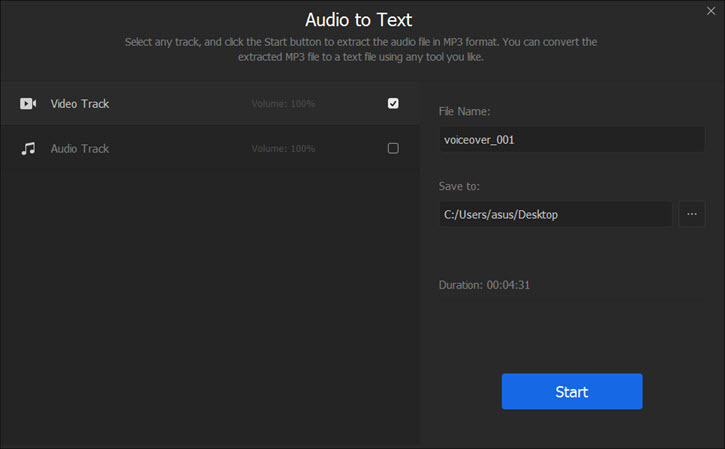
Task: Close the Audio to Text dialog
Action: coord(711,12)
